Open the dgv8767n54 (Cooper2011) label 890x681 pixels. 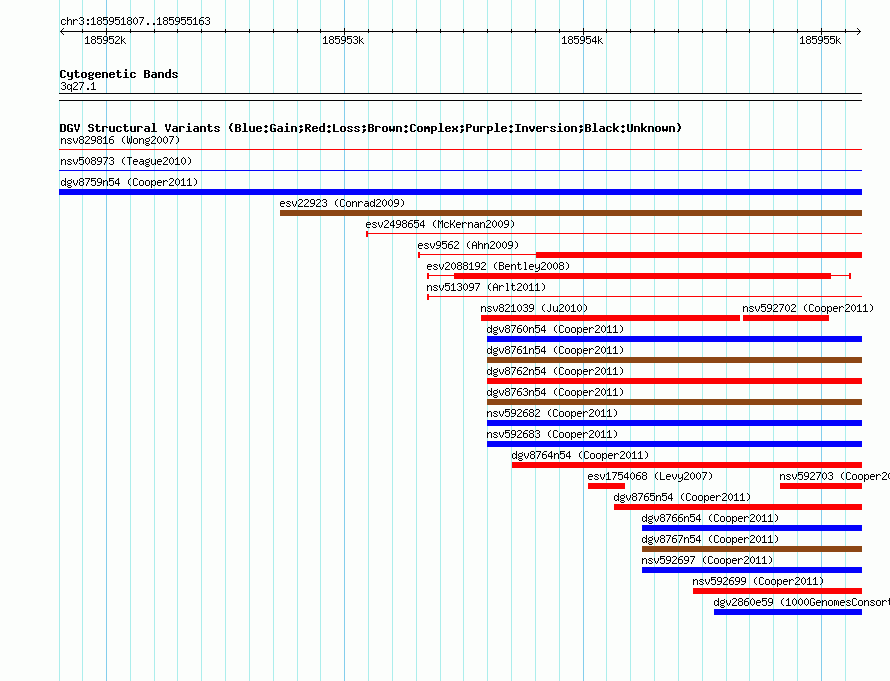click(x=710, y=539)
